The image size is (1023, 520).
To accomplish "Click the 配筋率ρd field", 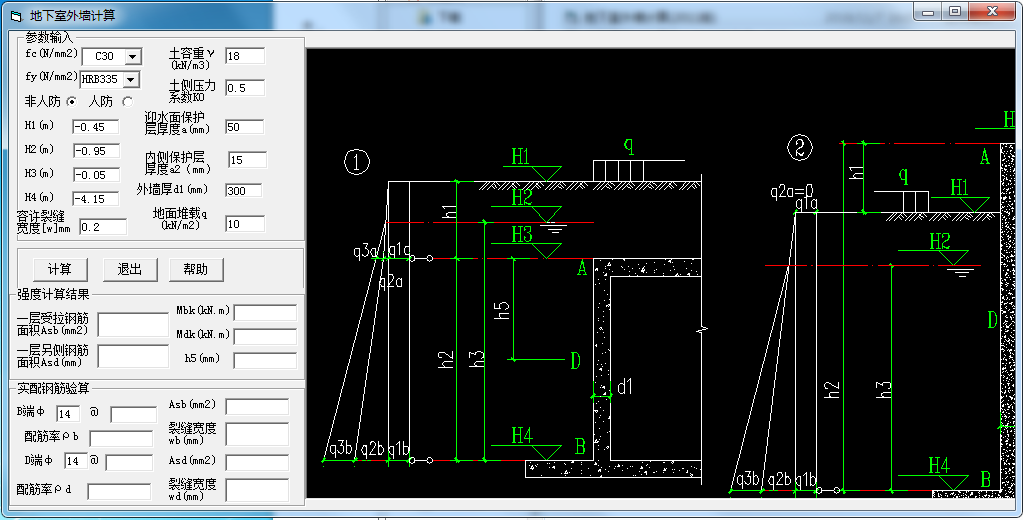I will click(119, 491).
